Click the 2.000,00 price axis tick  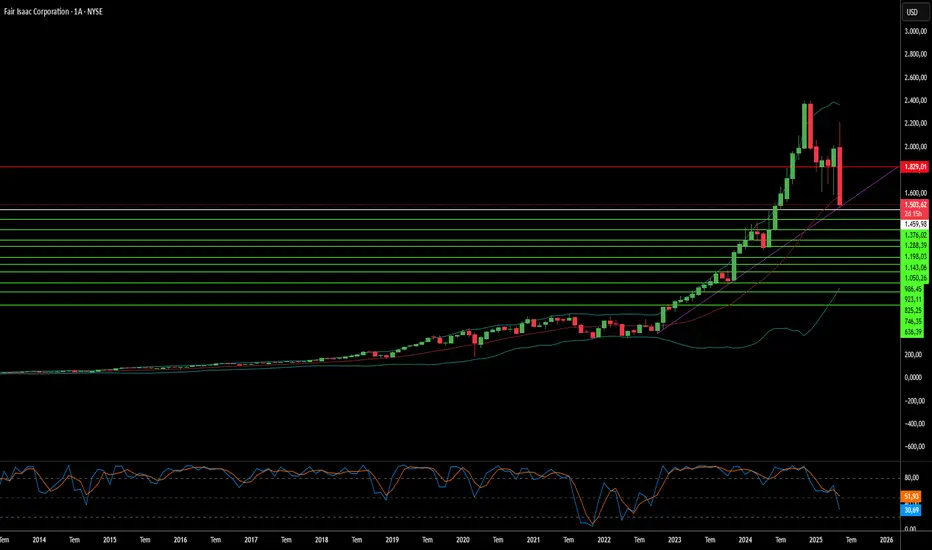(x=915, y=147)
